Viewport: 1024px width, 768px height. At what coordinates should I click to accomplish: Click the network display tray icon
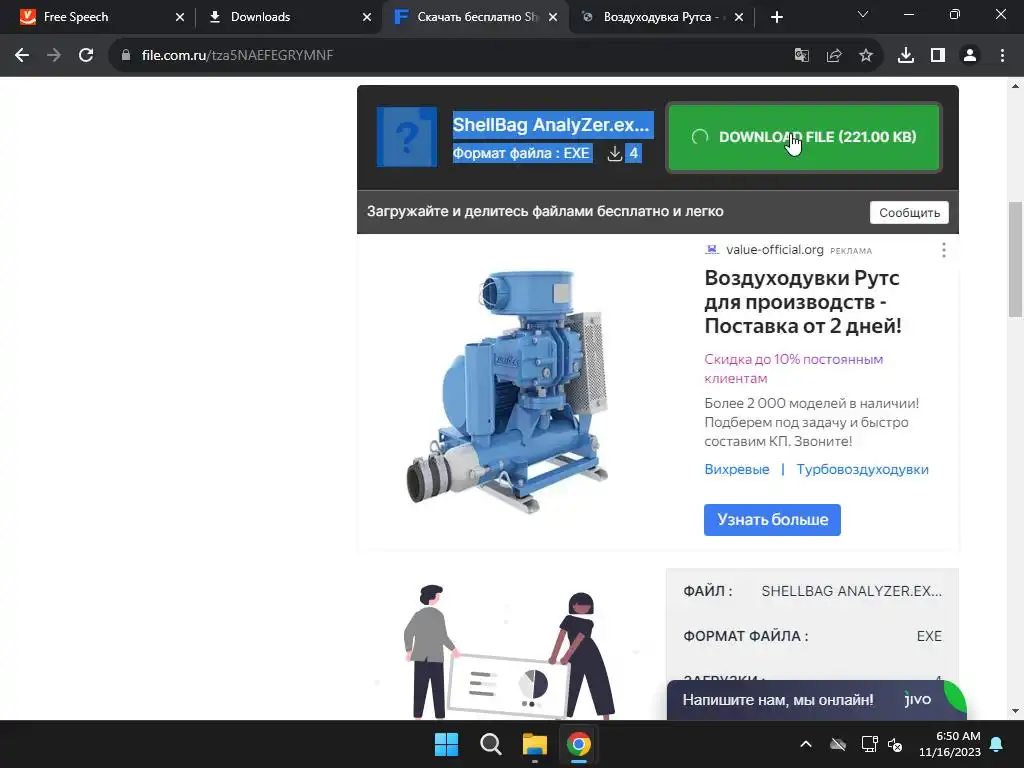click(869, 744)
